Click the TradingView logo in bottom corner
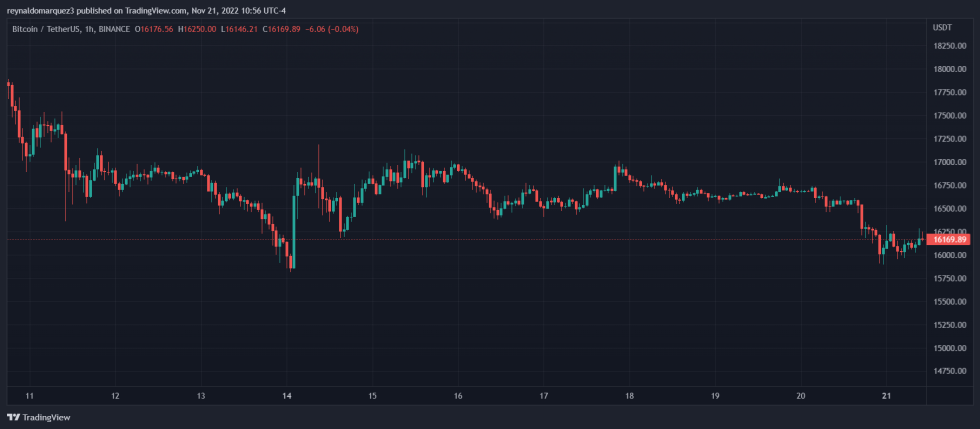The height and width of the screenshot is (429, 980). [30, 417]
